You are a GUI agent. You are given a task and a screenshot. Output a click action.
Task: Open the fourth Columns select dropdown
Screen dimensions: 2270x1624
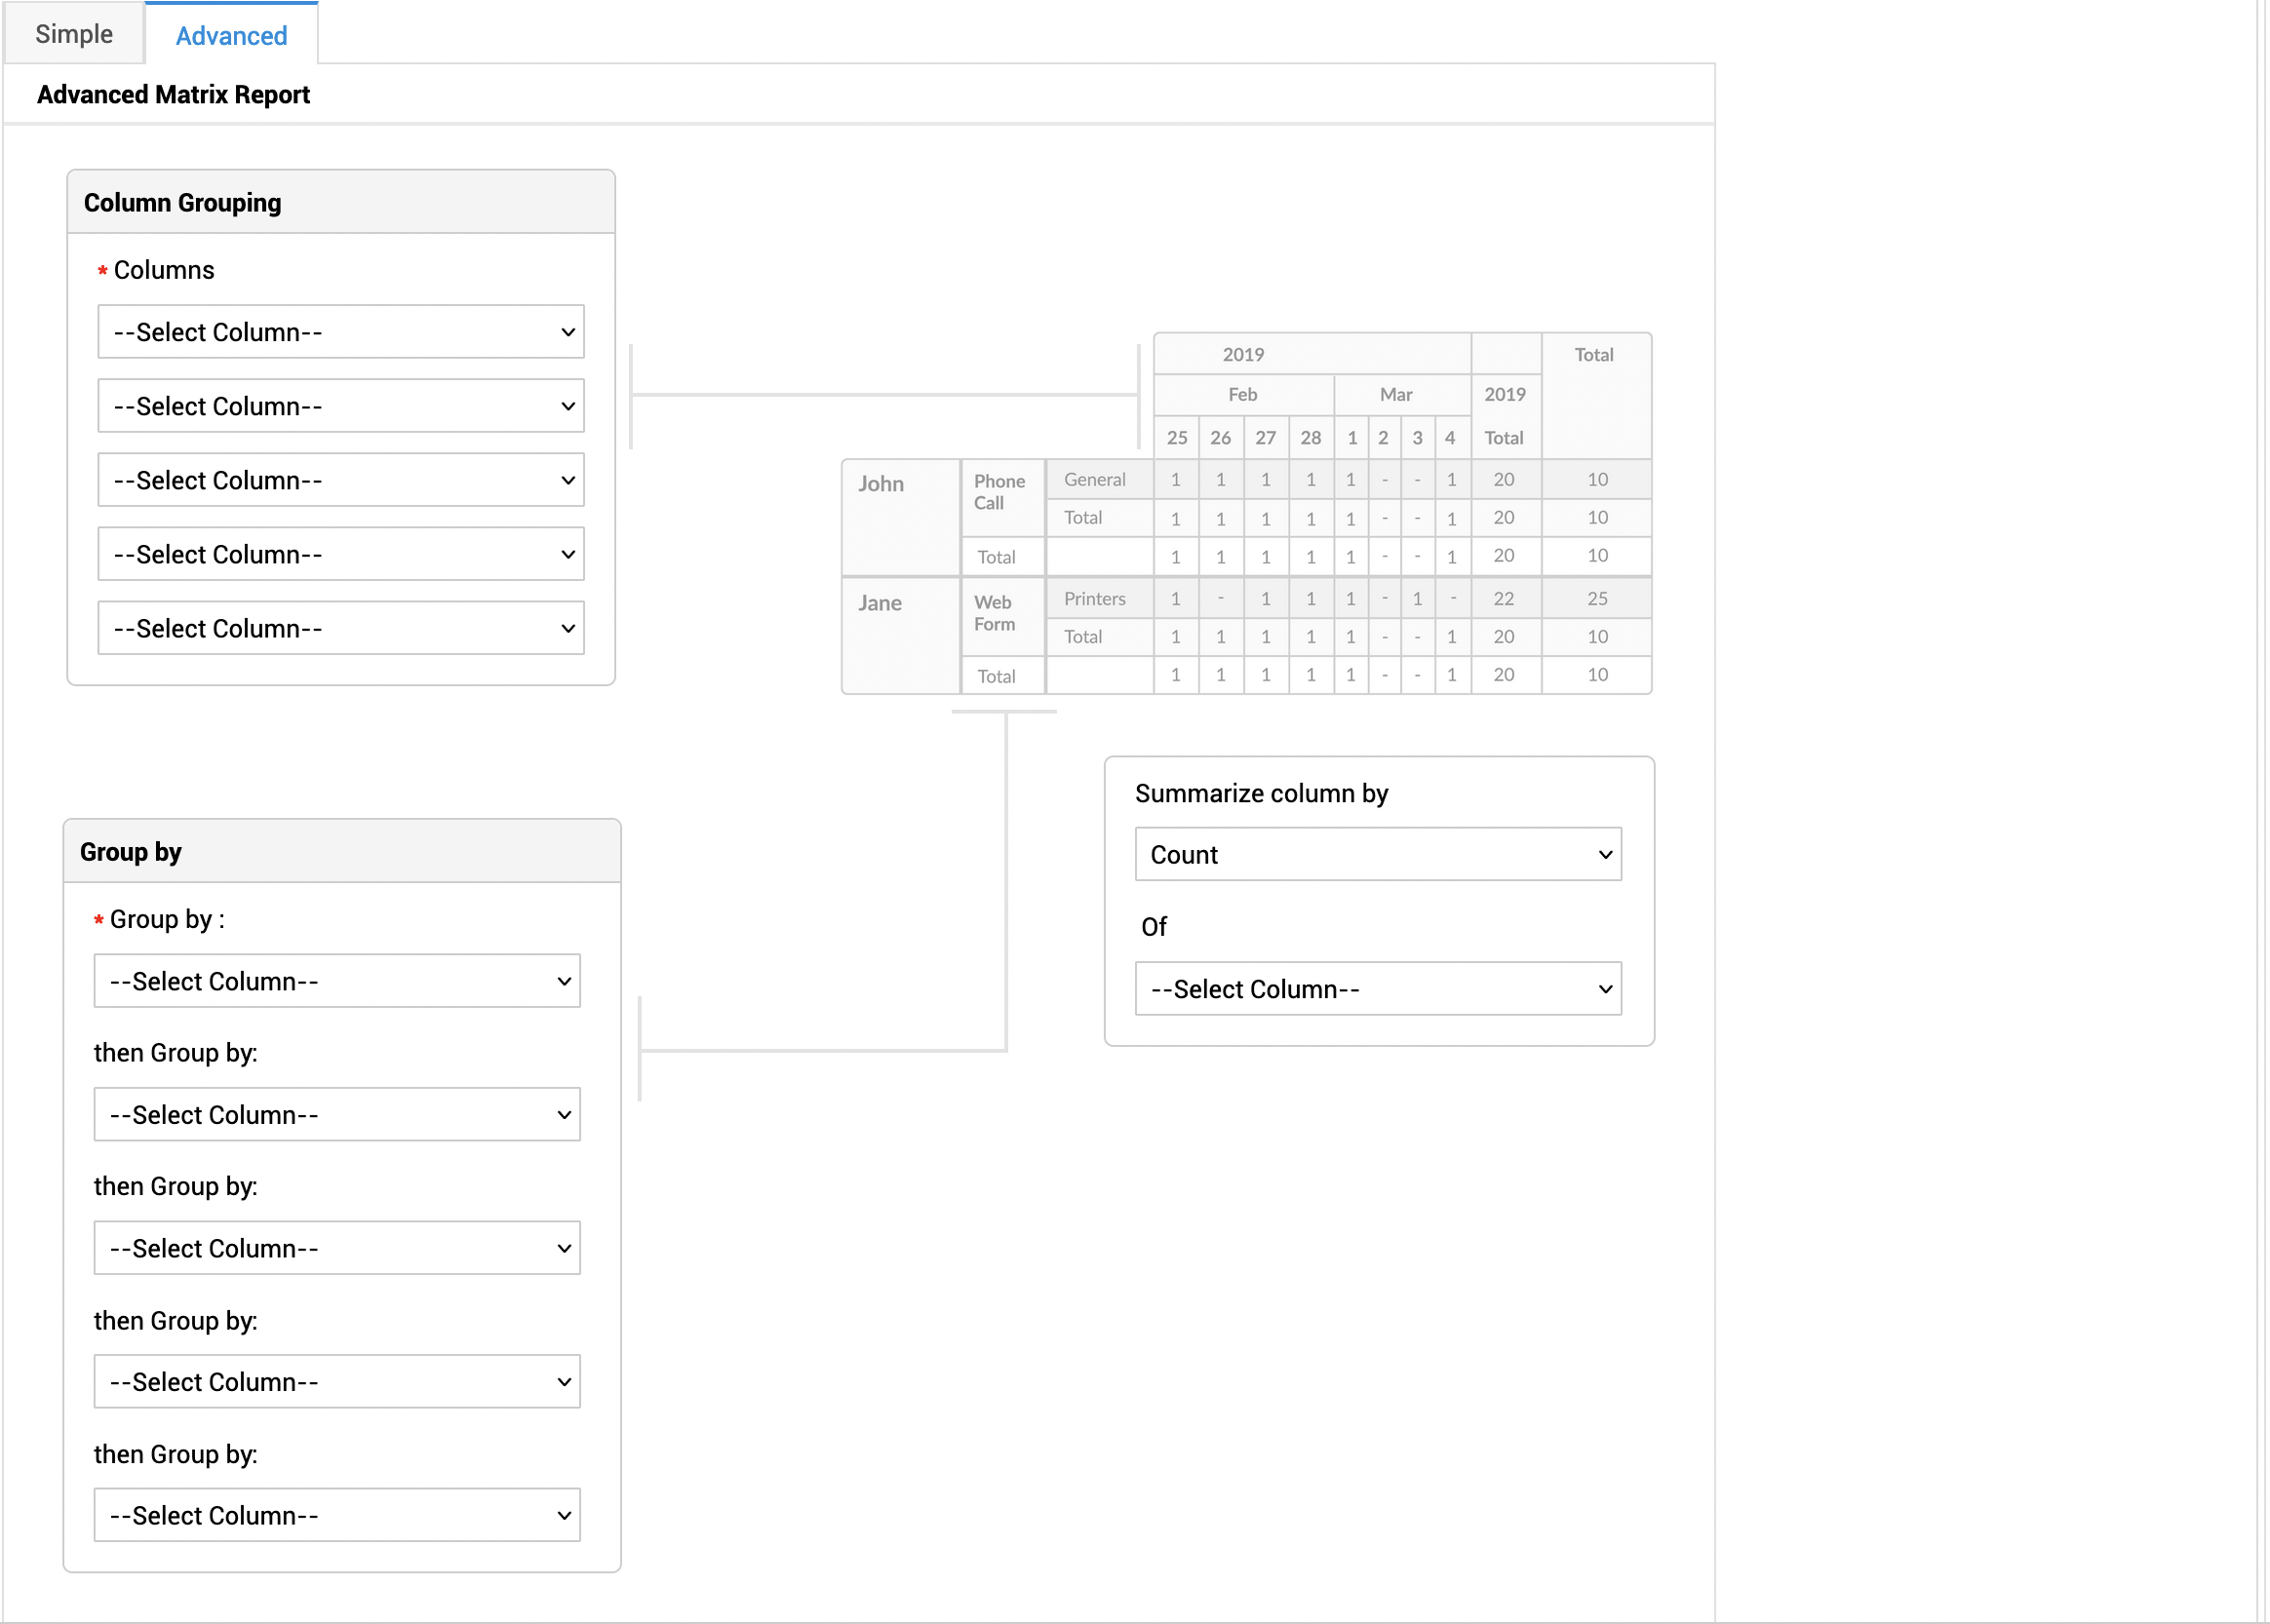340,554
